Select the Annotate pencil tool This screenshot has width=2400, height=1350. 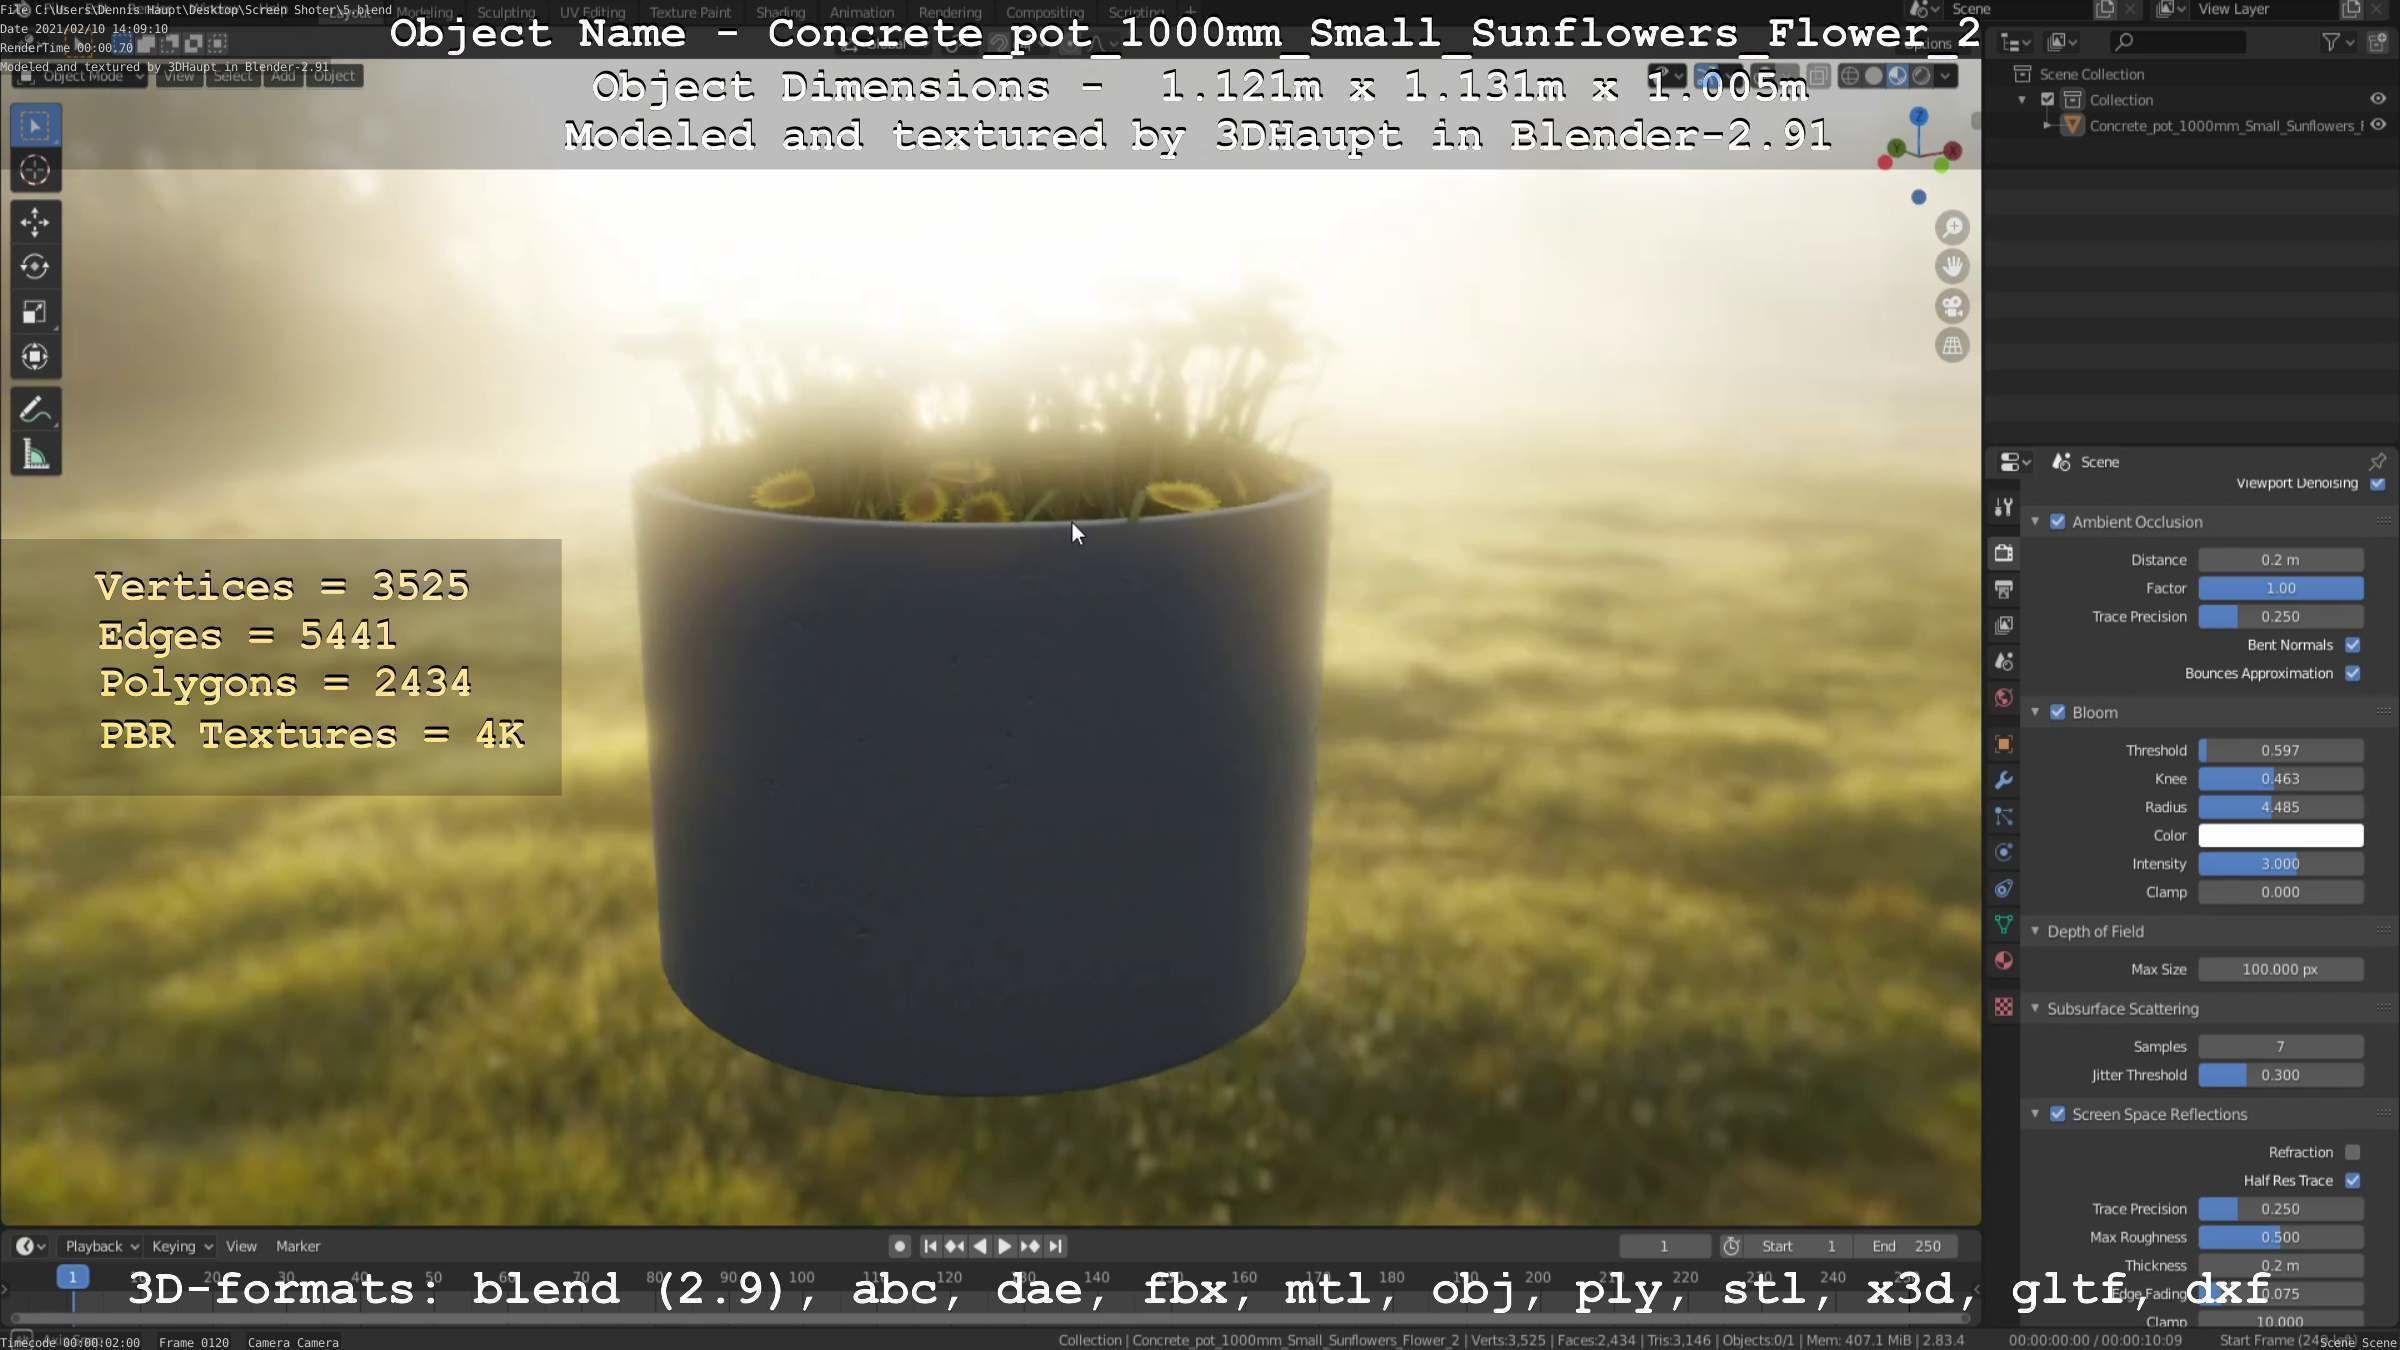(x=35, y=410)
